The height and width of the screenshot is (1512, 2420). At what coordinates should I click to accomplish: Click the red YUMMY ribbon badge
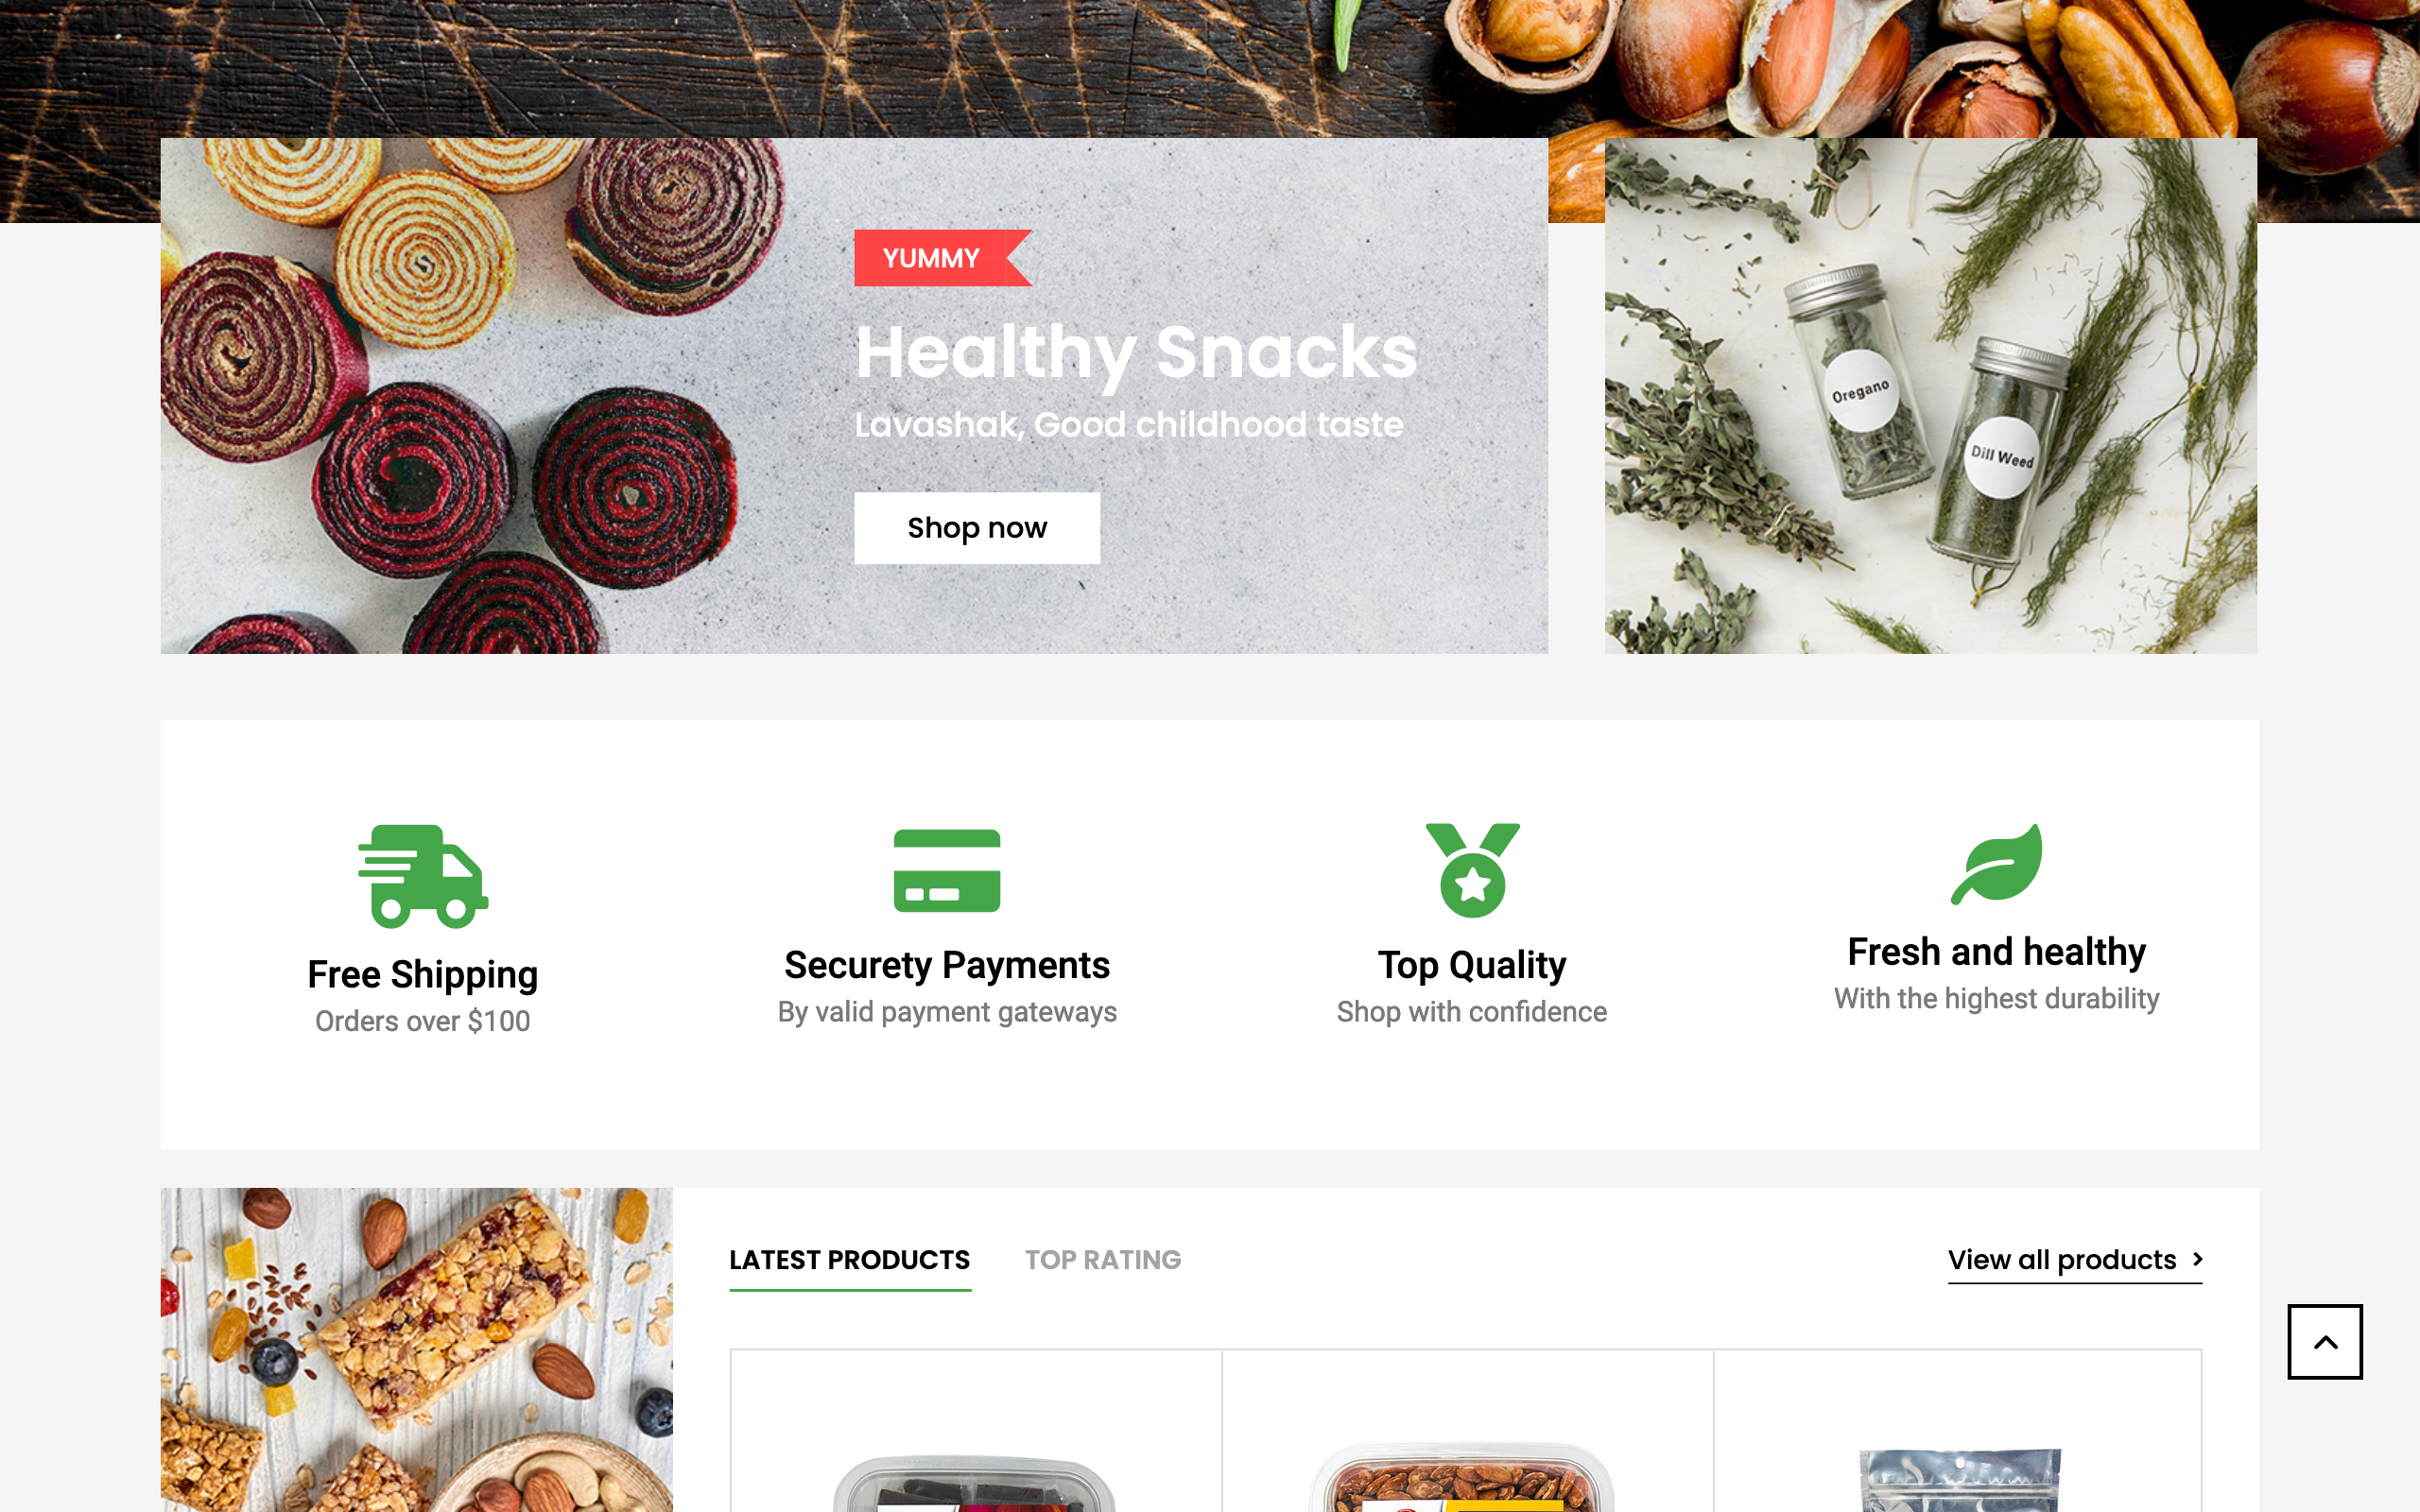[942, 258]
